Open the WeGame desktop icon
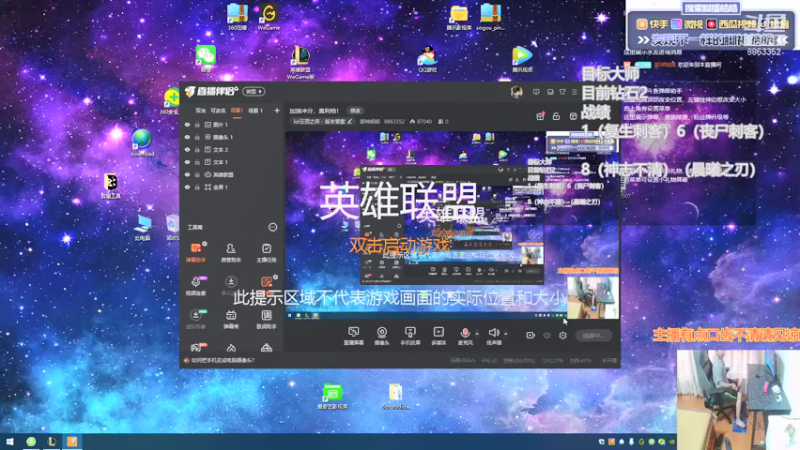The image size is (800, 450). pos(269,17)
